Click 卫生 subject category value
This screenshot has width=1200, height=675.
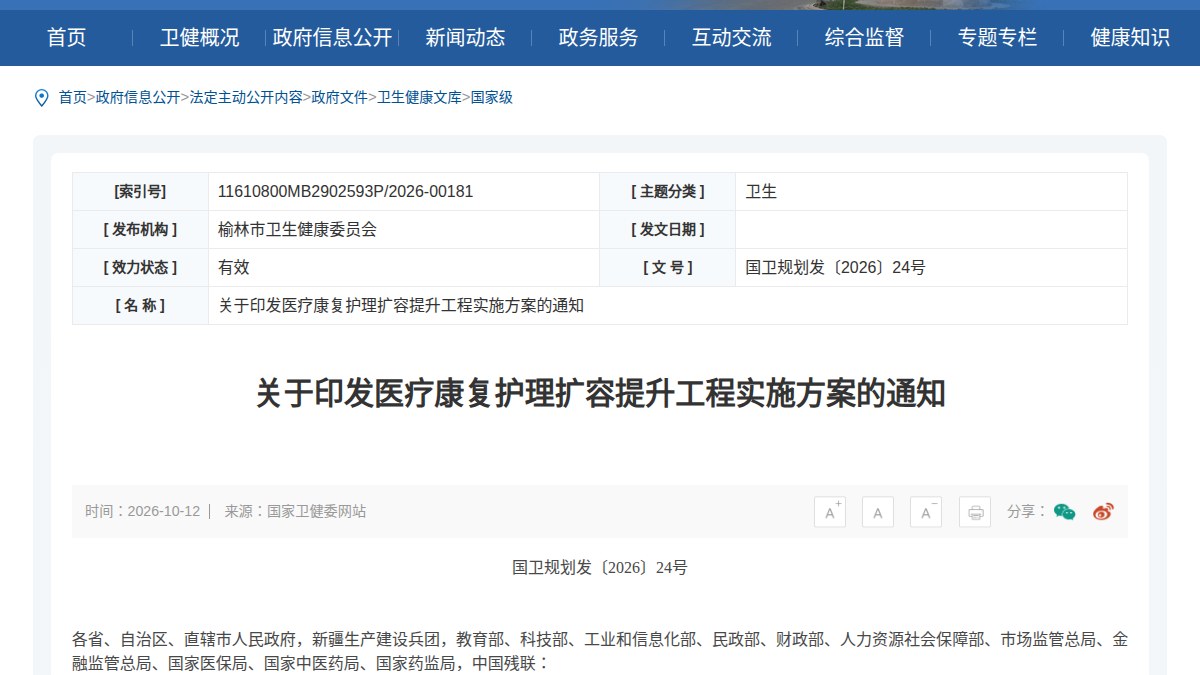(x=761, y=192)
